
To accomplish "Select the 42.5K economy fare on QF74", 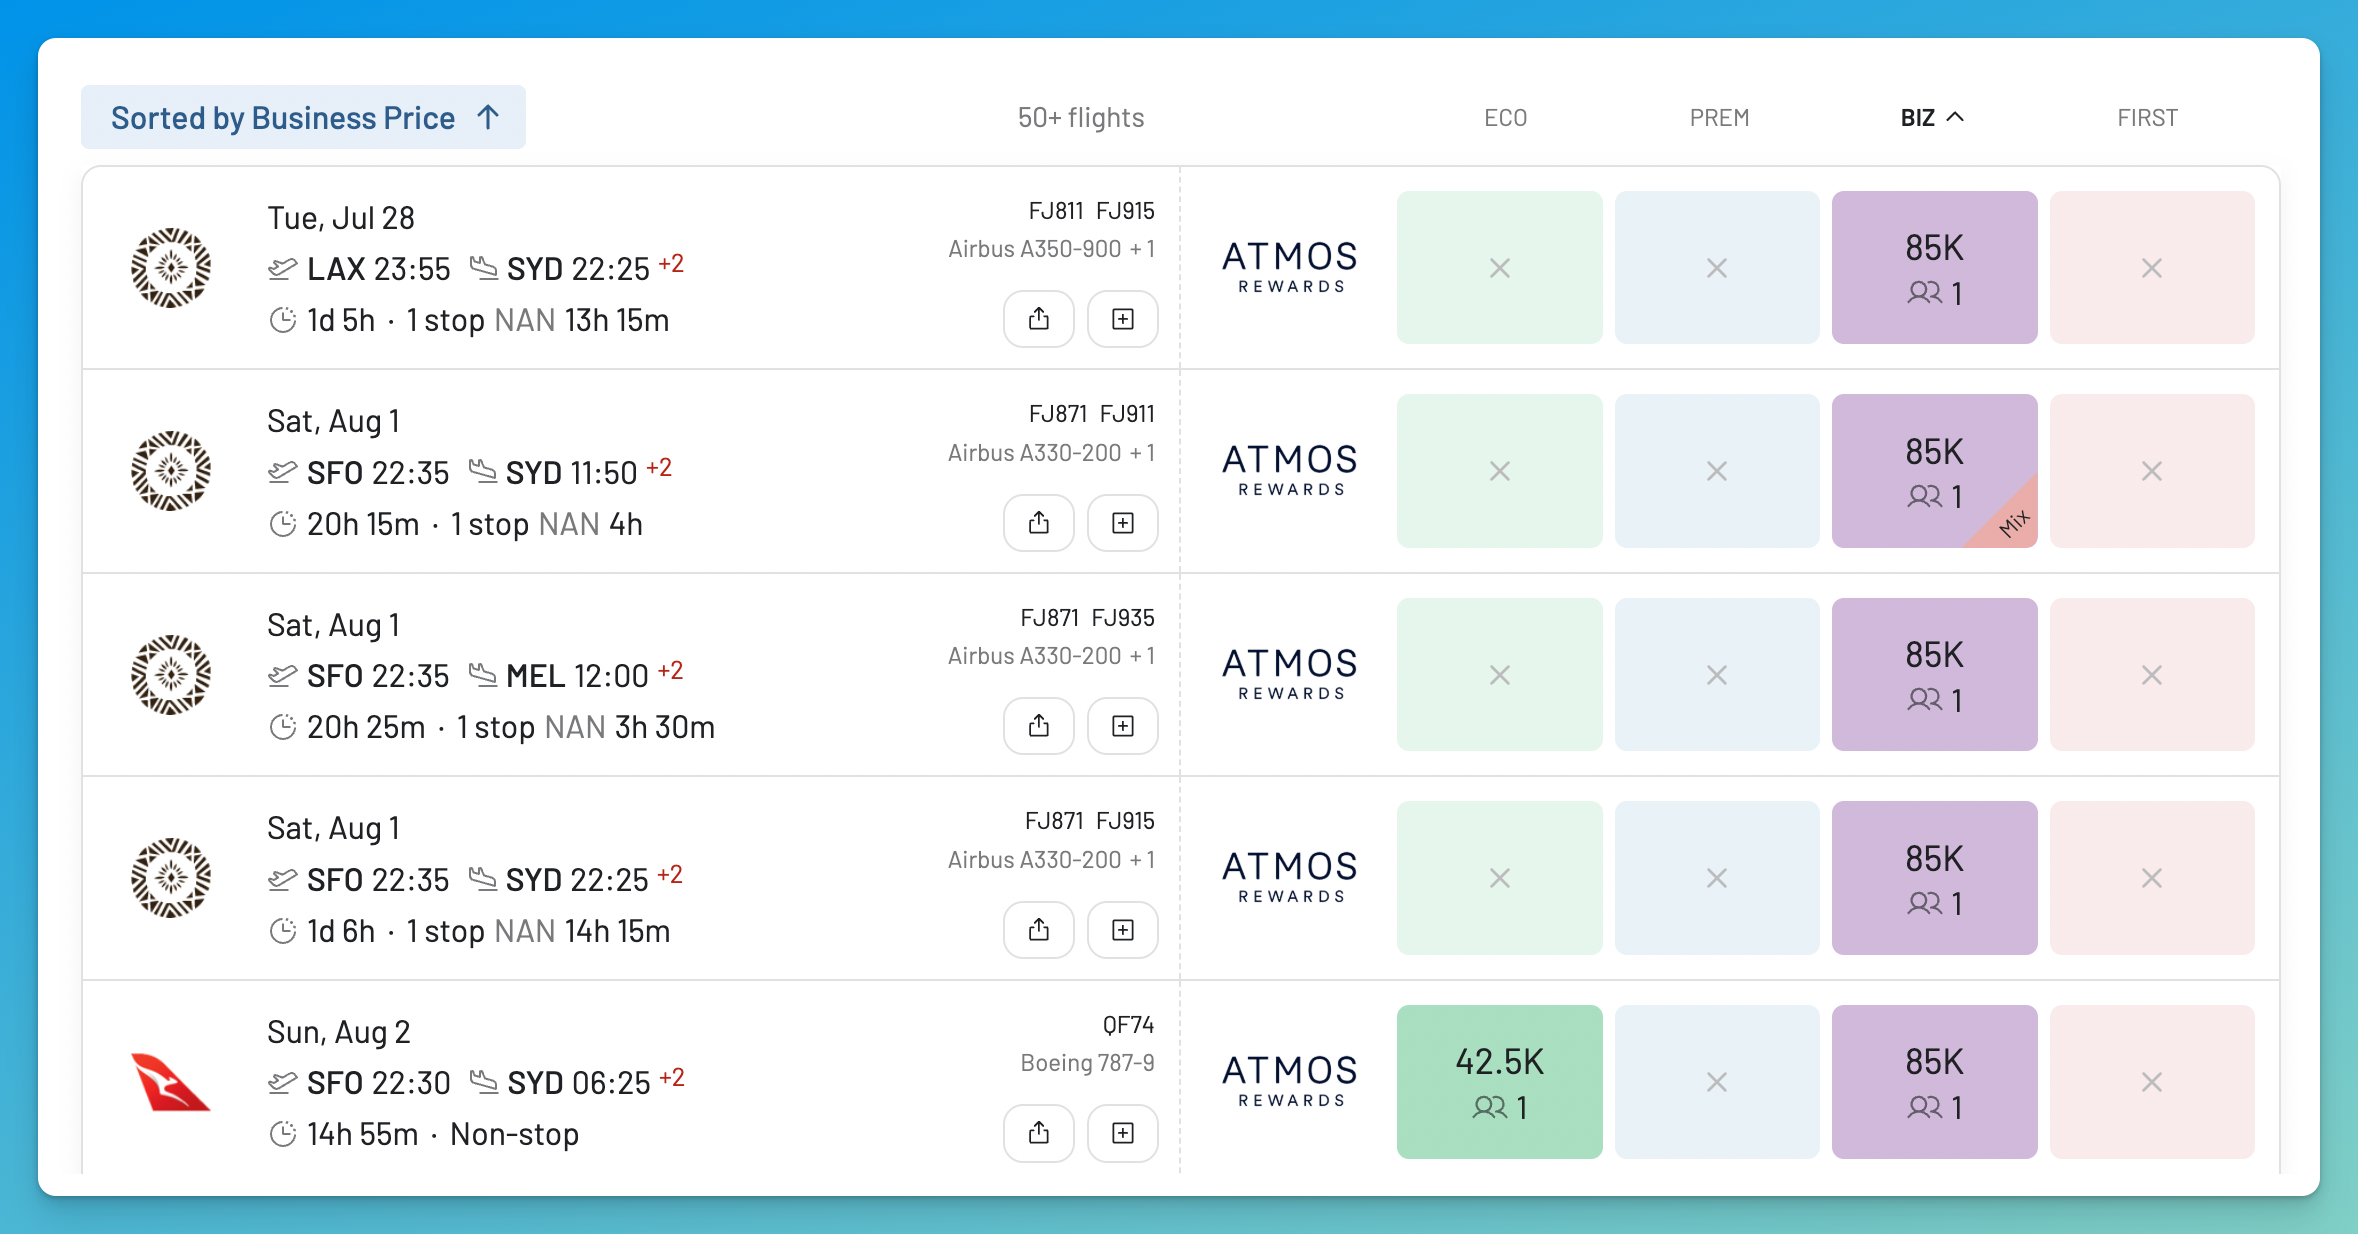I will click(x=1500, y=1082).
